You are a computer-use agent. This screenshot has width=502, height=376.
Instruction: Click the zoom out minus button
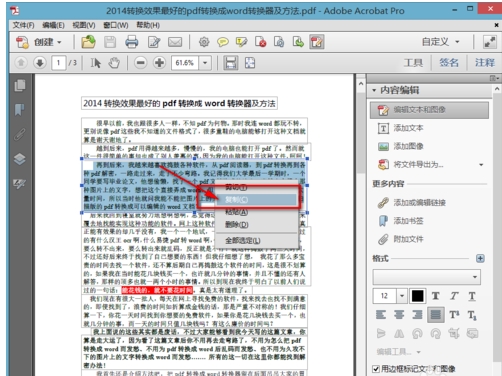coord(141,63)
